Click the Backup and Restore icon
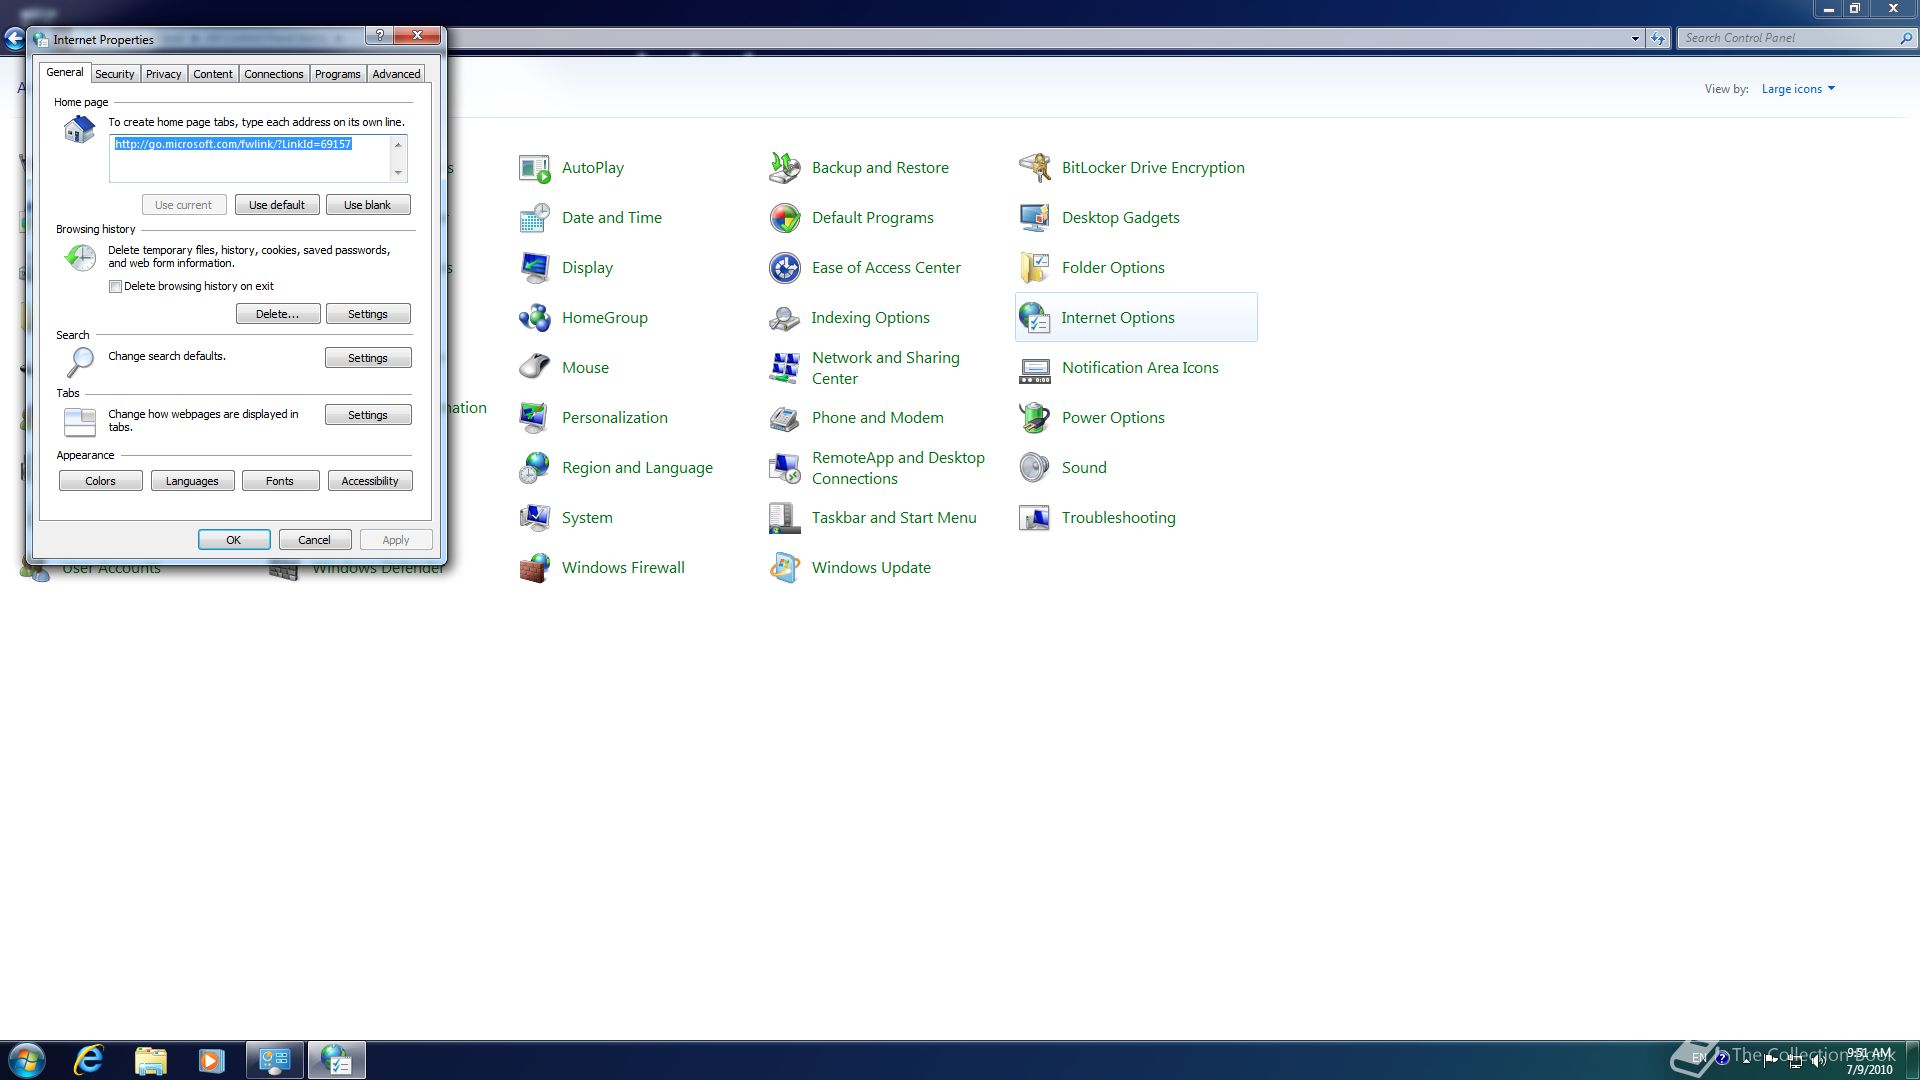The width and height of the screenshot is (1920, 1080). [785, 168]
